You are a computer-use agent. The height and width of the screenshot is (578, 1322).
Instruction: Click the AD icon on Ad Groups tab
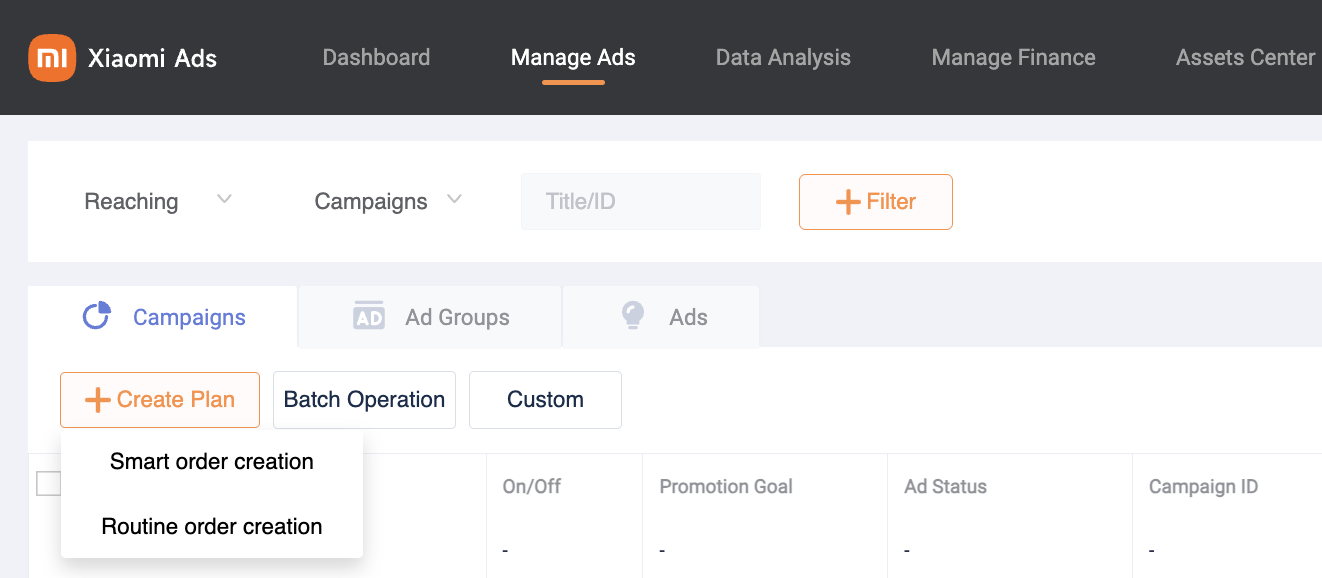(369, 317)
